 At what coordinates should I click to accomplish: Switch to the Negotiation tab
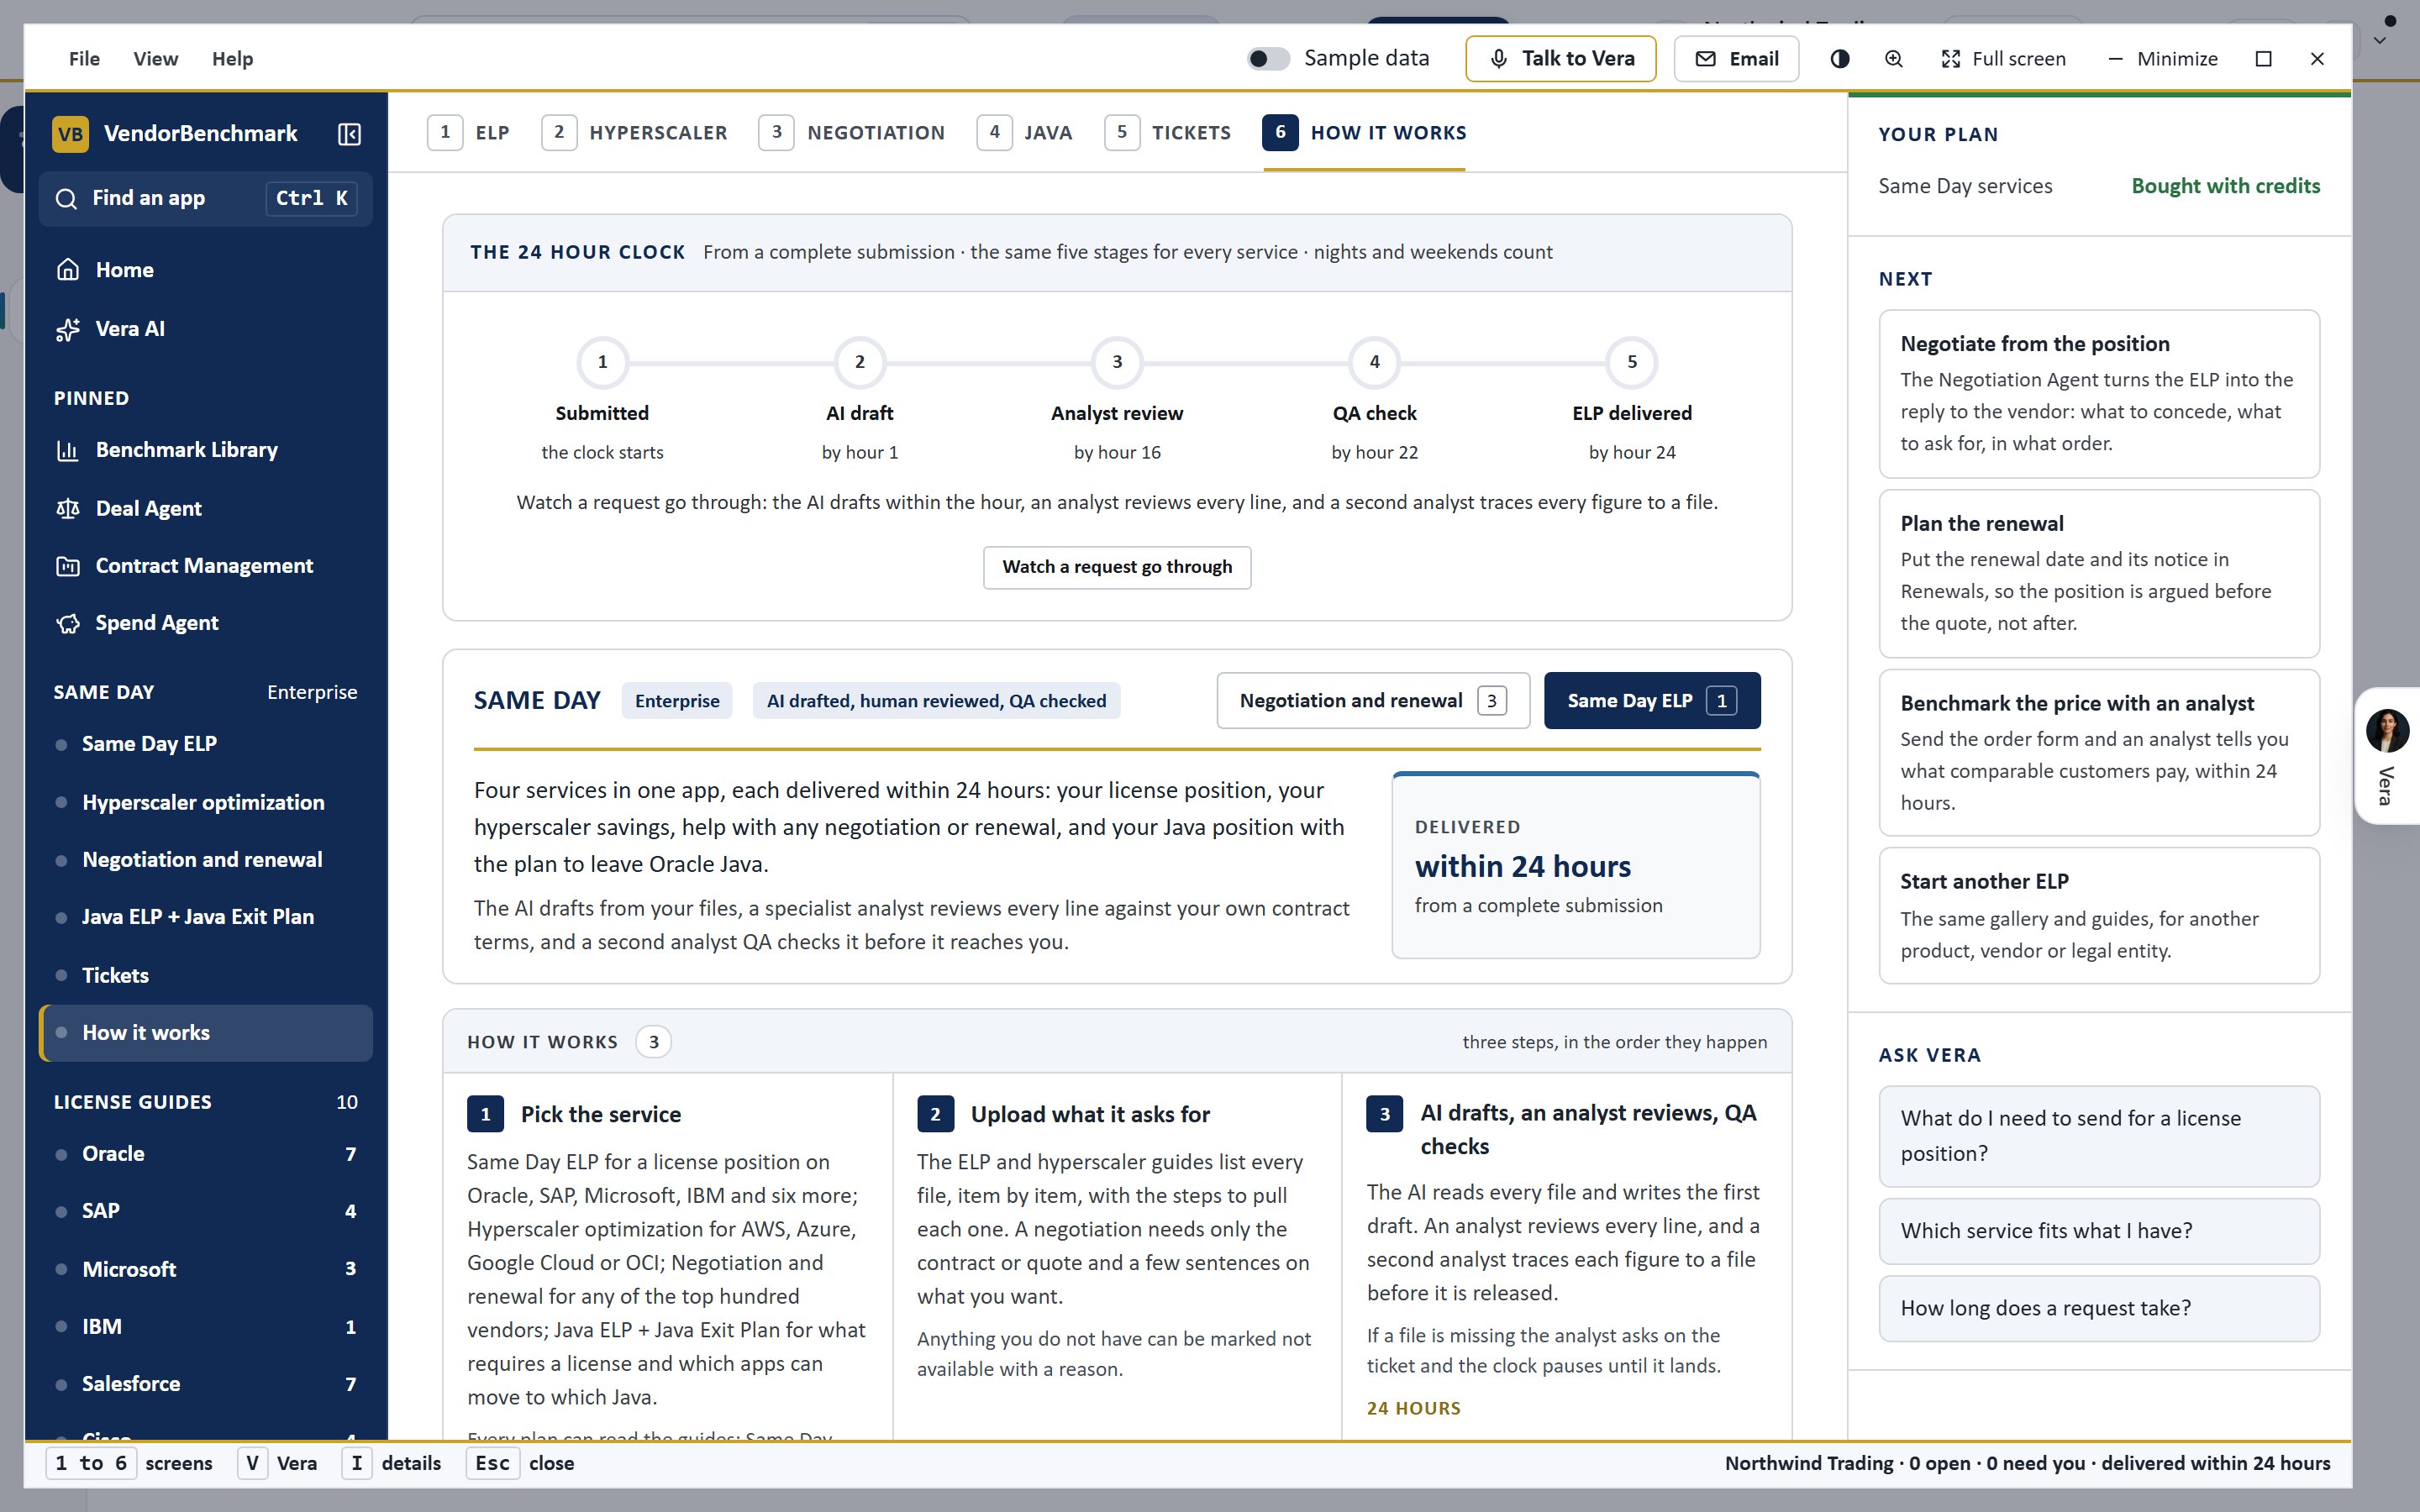coord(852,133)
